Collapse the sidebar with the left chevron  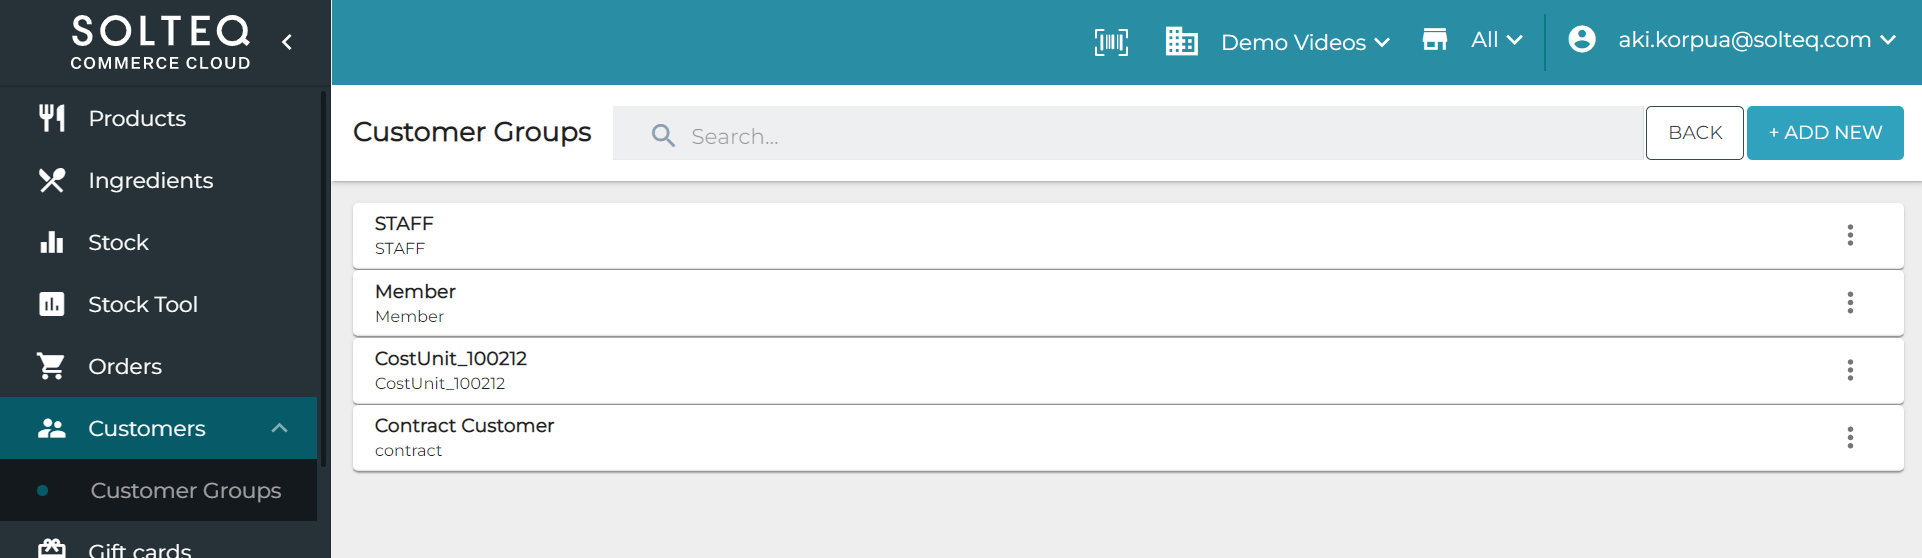click(x=287, y=42)
